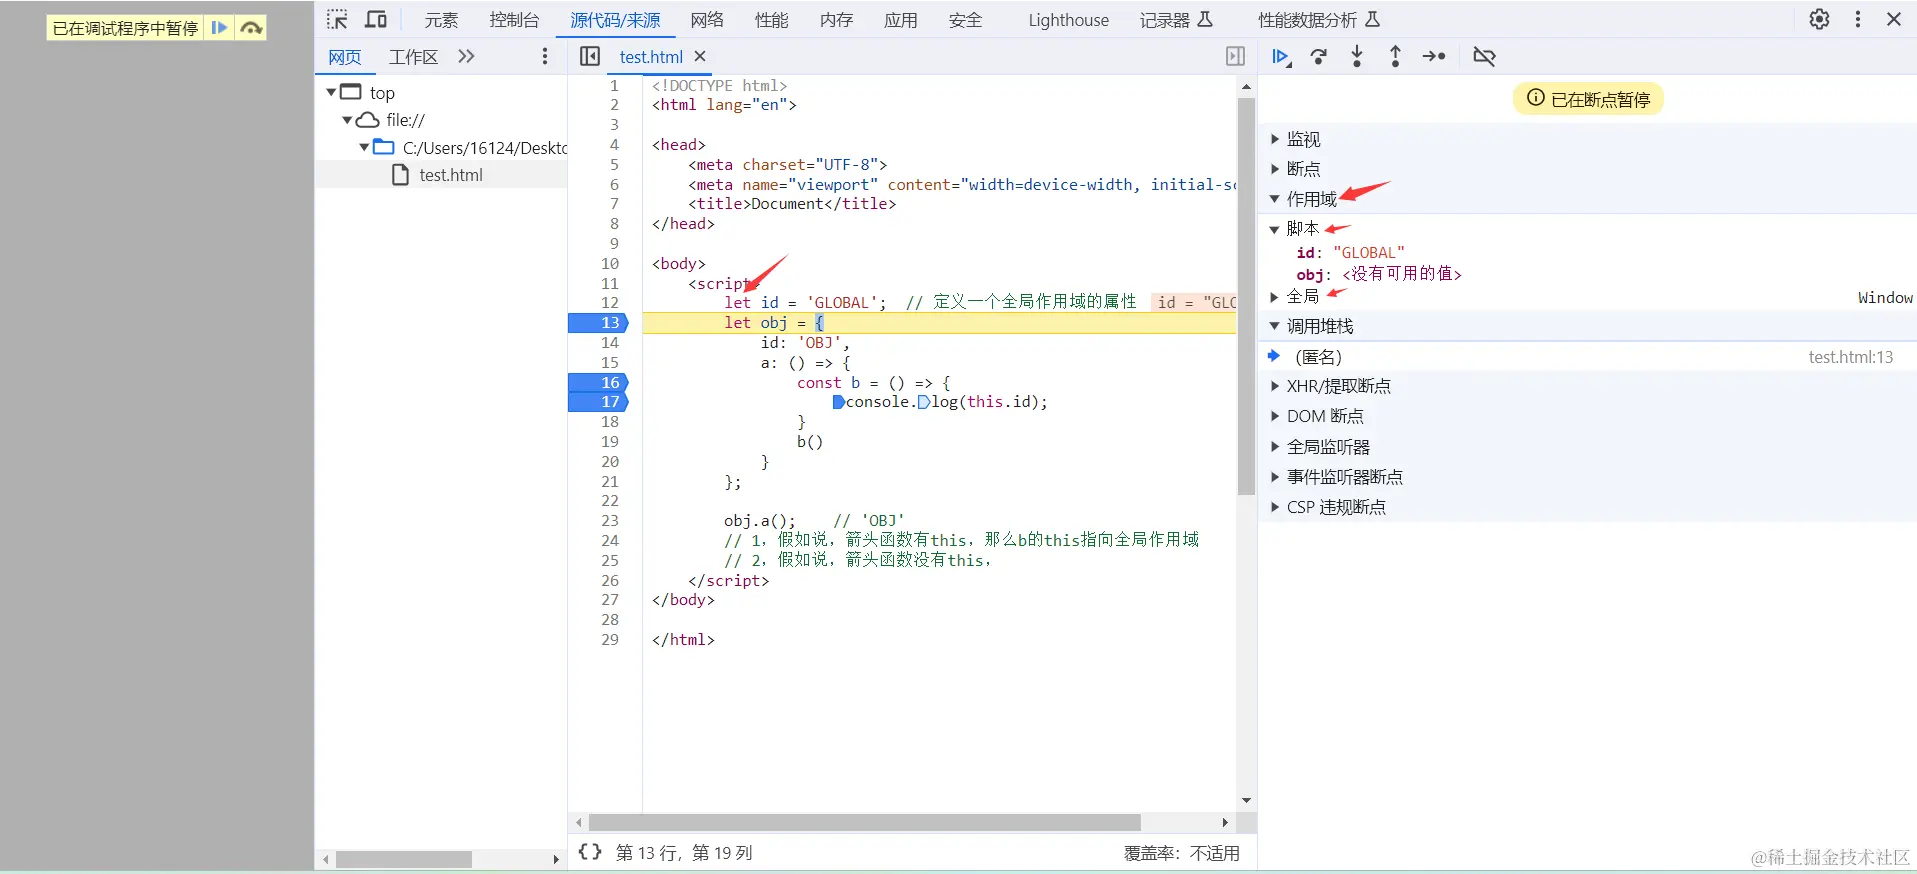
Task: Select the (匿名) call stack frame
Action: pos(1587,357)
